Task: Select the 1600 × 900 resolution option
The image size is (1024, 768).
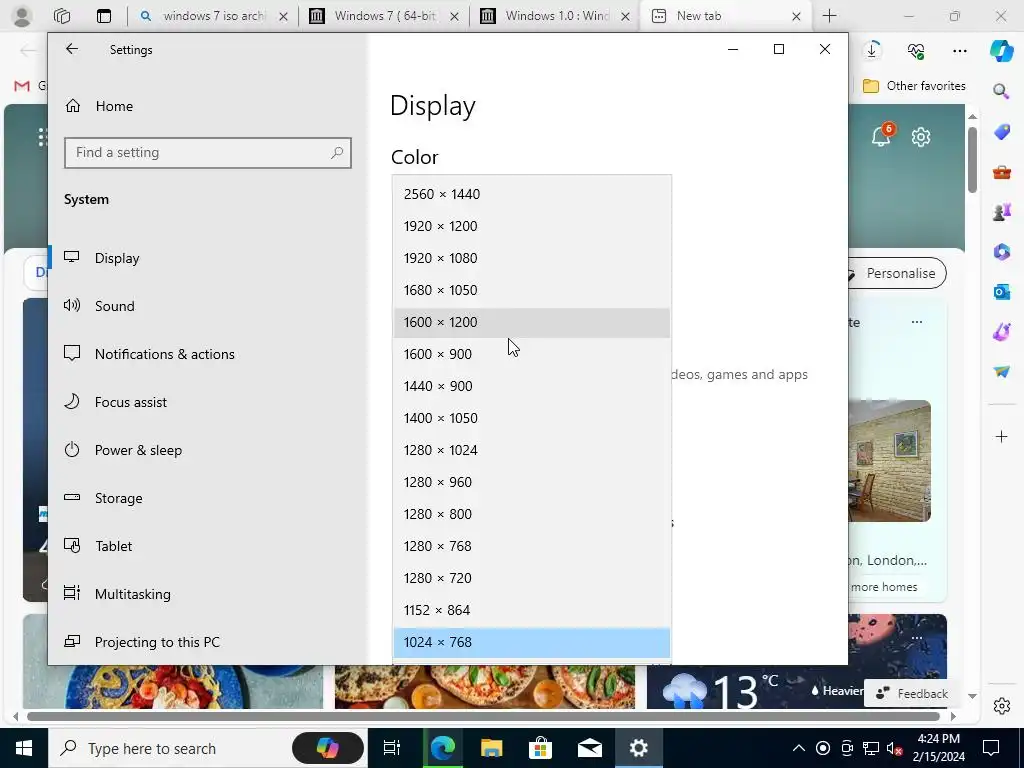Action: (x=532, y=354)
